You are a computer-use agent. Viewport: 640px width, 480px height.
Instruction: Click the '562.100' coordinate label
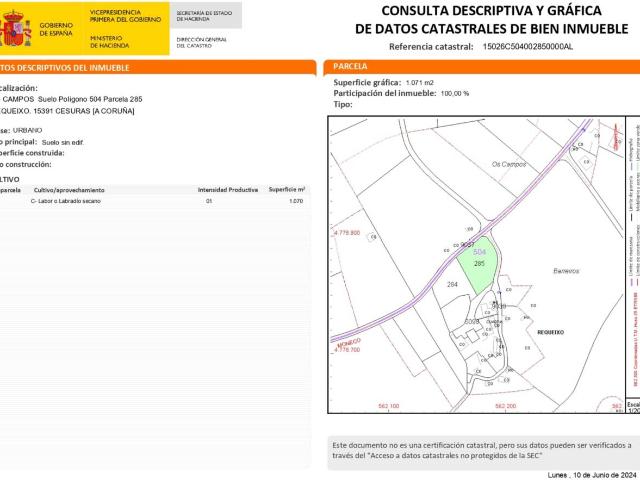click(389, 406)
